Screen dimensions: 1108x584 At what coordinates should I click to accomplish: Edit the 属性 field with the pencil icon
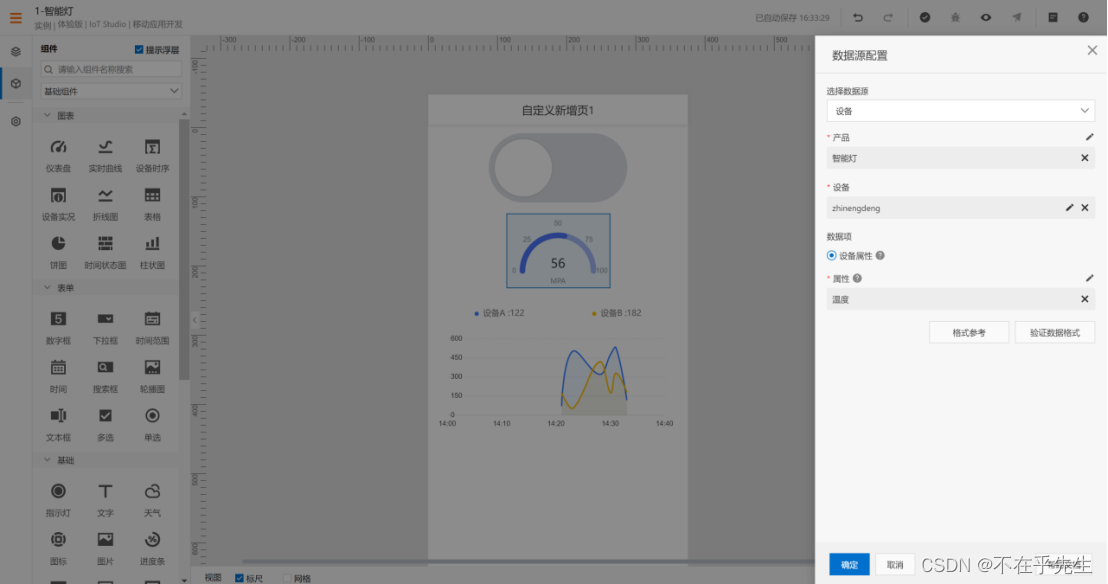(1089, 278)
